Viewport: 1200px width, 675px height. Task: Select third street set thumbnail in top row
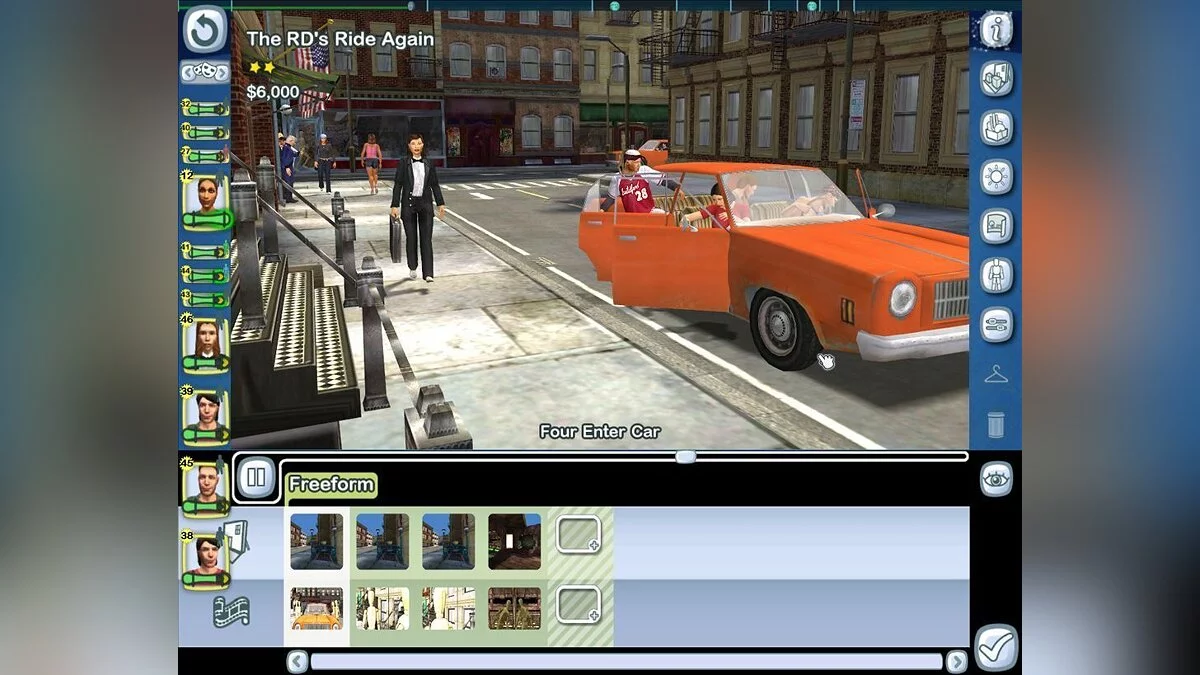(448, 542)
